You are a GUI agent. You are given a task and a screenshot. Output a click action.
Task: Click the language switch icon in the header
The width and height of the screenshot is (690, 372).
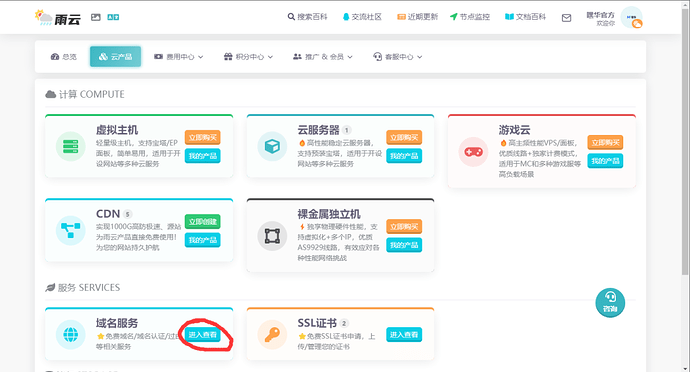[x=113, y=17]
